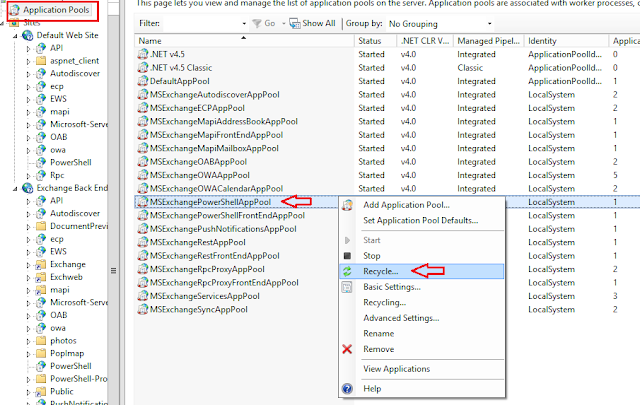The width and height of the screenshot is (640, 405).
Task: Click the Show All toolbar icon
Action: 295,24
